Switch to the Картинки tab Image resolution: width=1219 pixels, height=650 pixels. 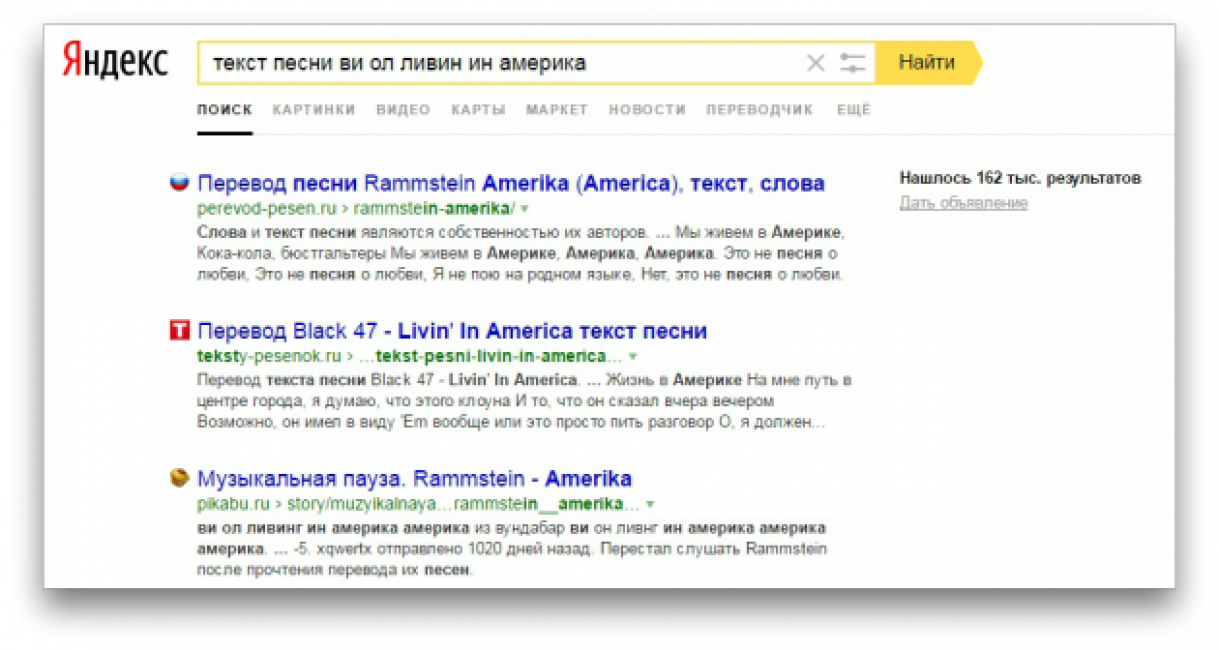tap(313, 110)
